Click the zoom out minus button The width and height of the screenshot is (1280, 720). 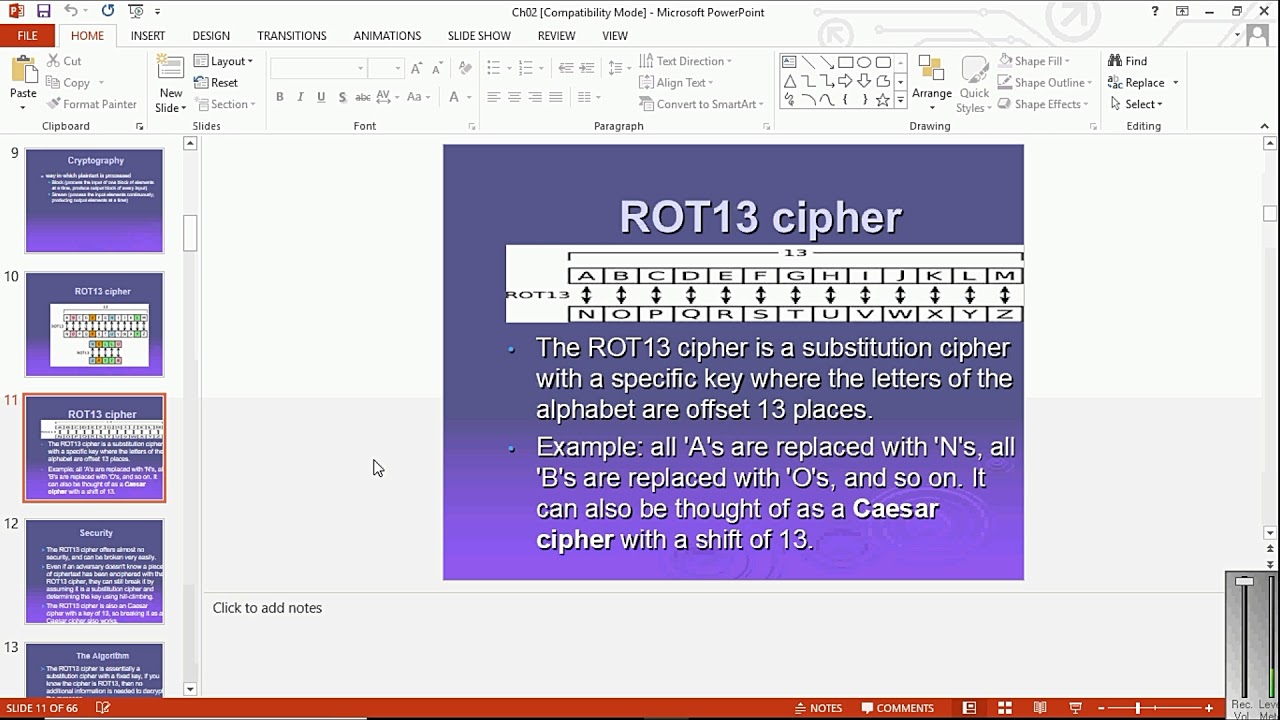1101,708
